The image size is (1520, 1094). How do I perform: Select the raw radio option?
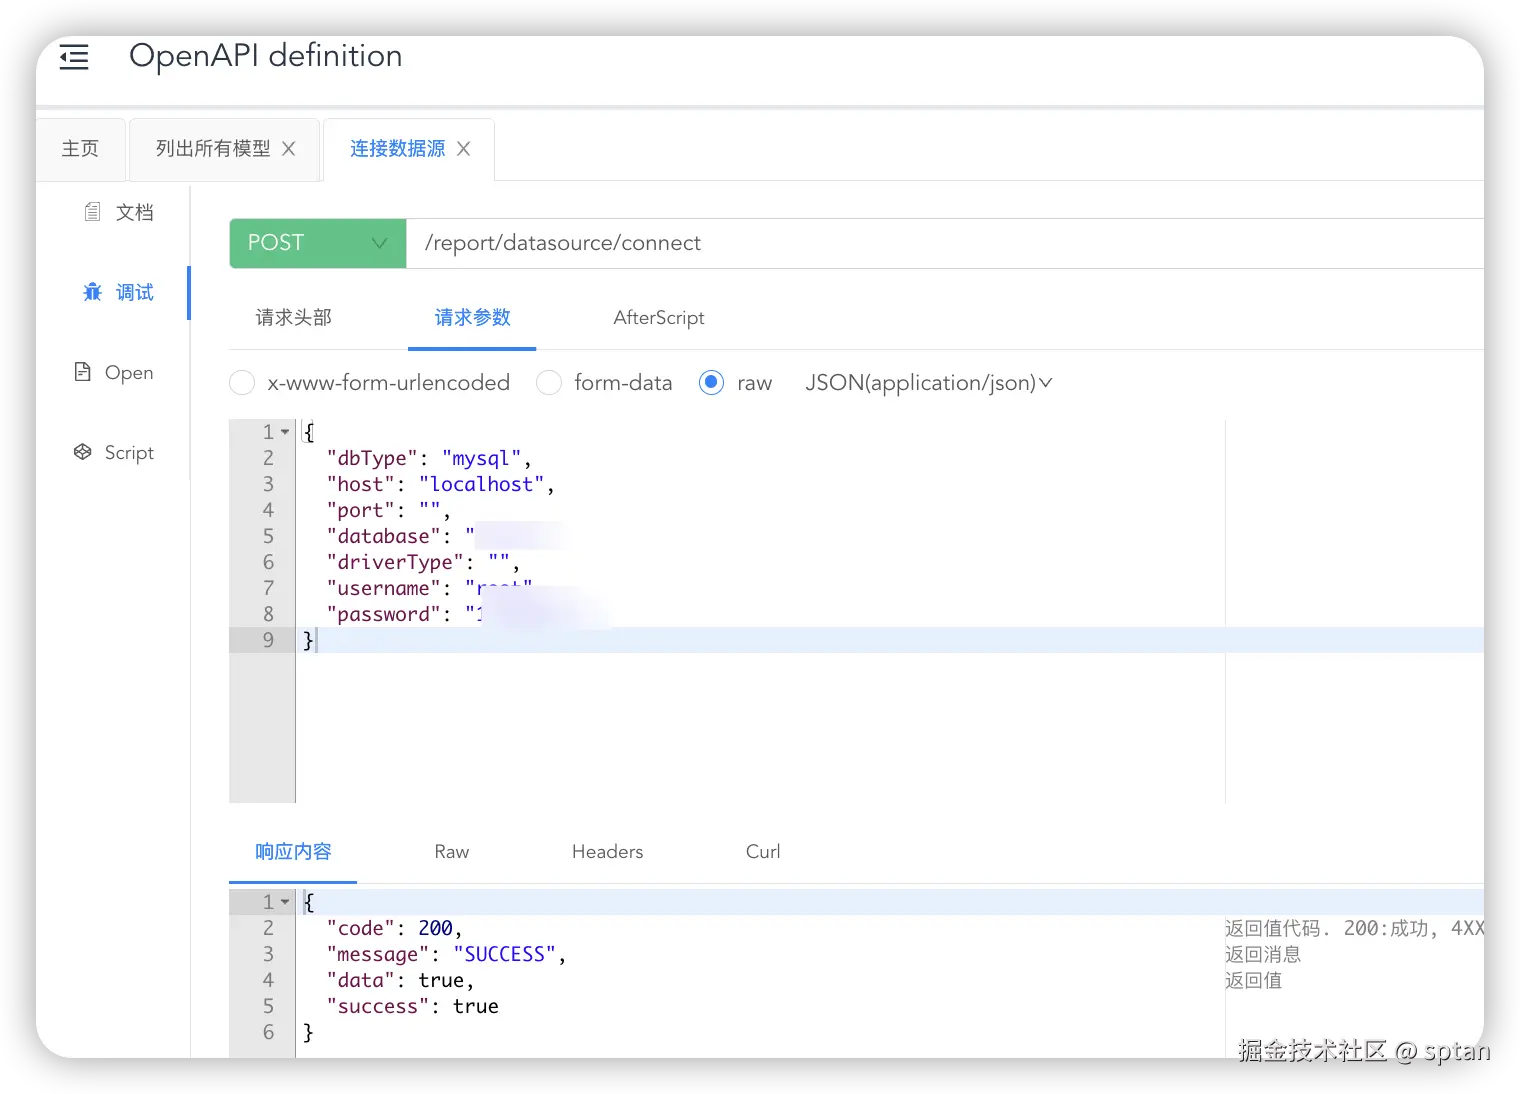711,383
